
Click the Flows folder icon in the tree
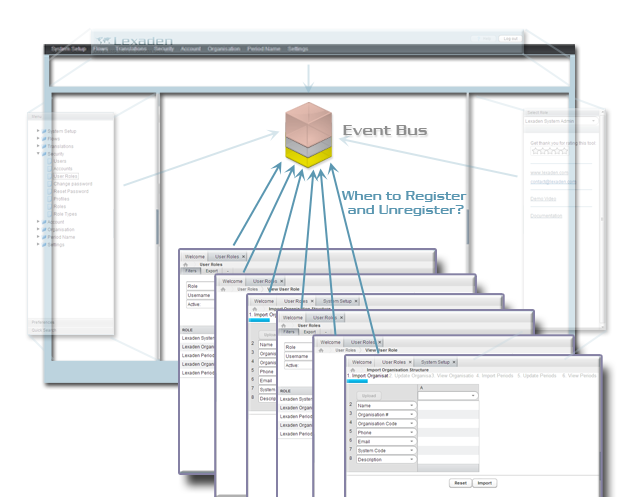[44, 139]
